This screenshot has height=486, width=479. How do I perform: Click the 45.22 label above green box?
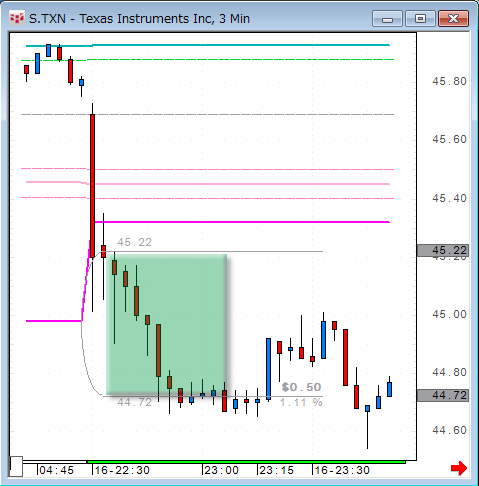(134, 242)
